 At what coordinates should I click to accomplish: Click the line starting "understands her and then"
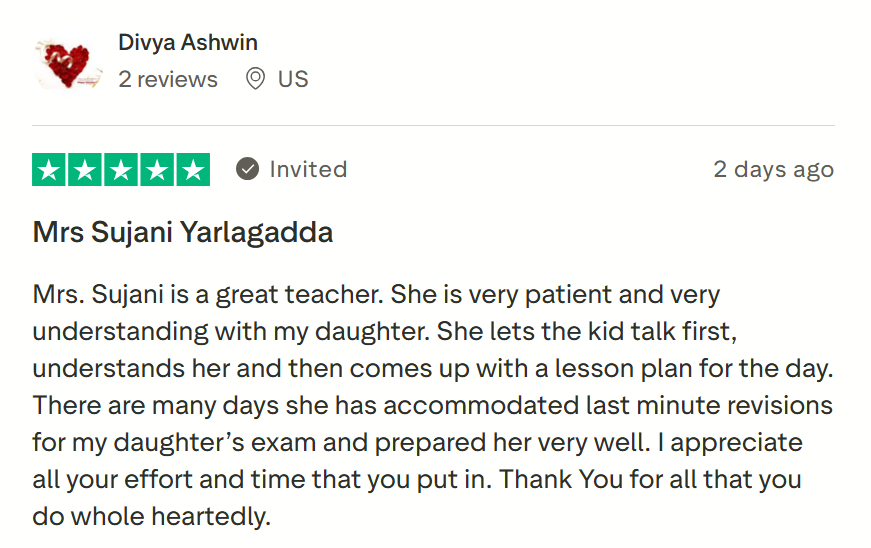[432, 368]
